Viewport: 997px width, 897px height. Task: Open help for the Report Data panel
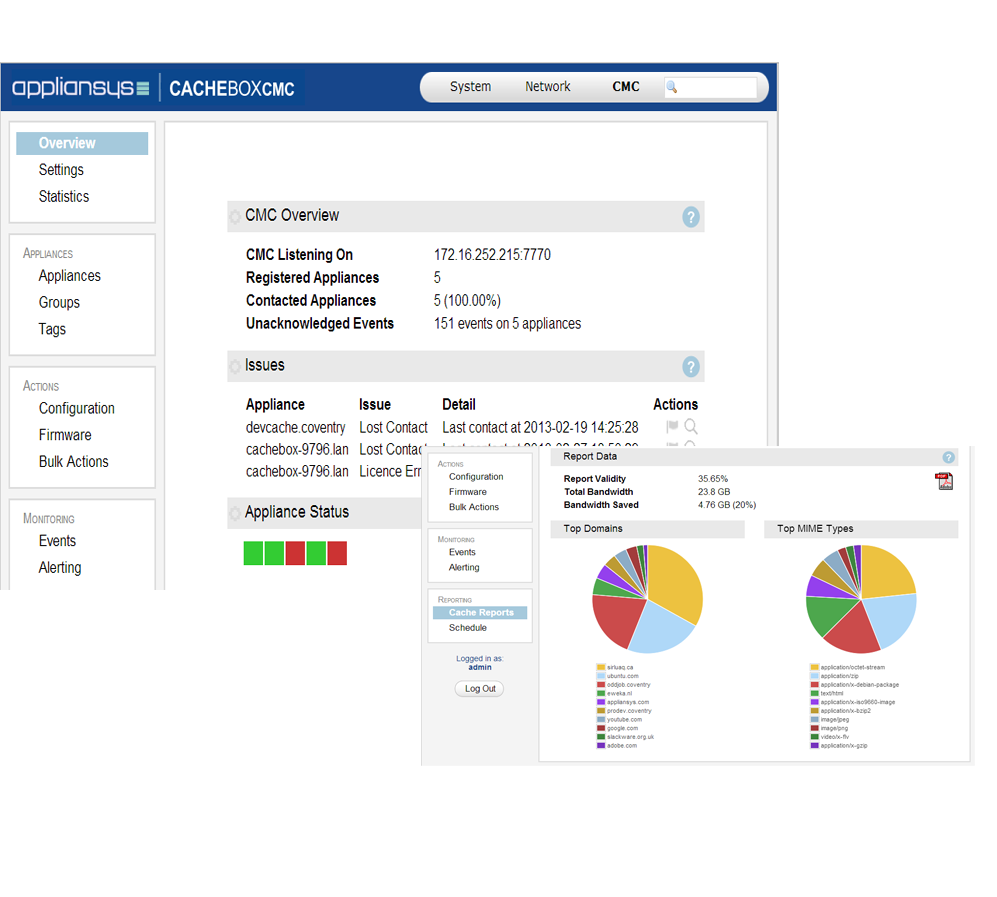coord(948,457)
